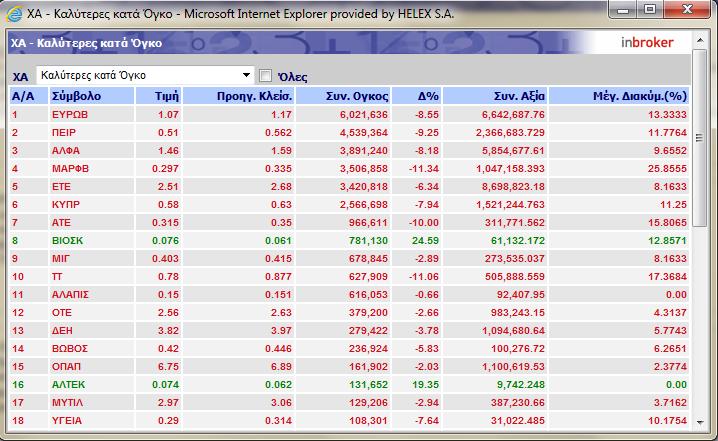This screenshot has height=441, width=718.
Task: Click total value 5,854,677.61
Action: [513, 151]
